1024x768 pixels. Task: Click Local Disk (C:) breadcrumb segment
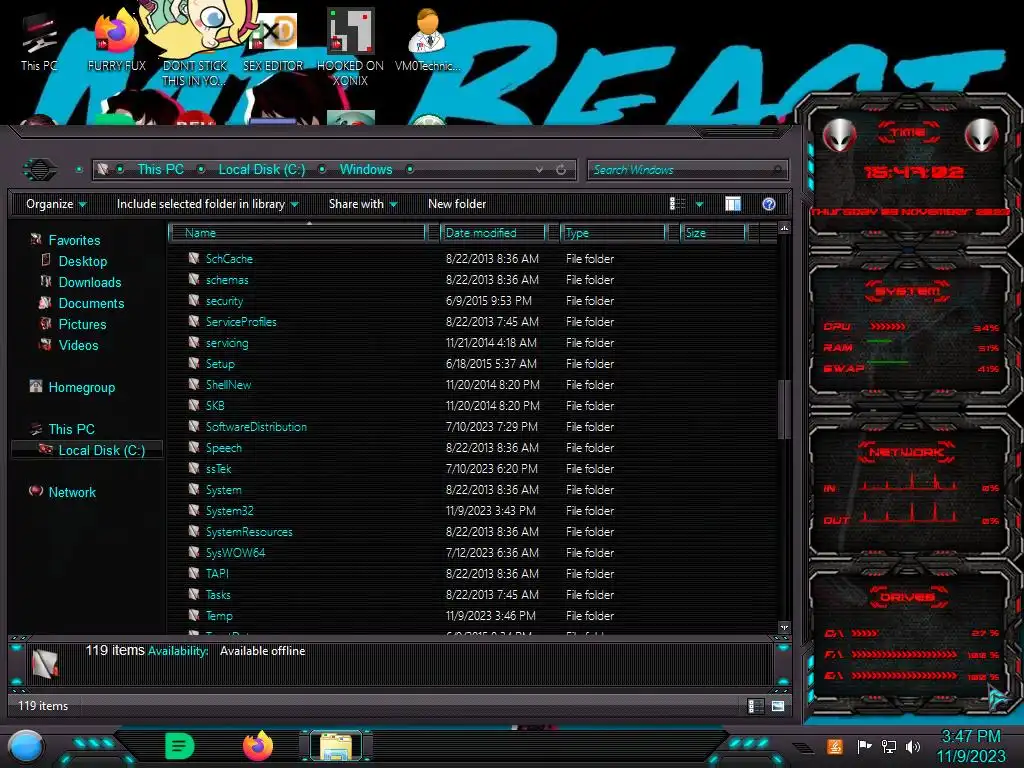click(x=261, y=169)
